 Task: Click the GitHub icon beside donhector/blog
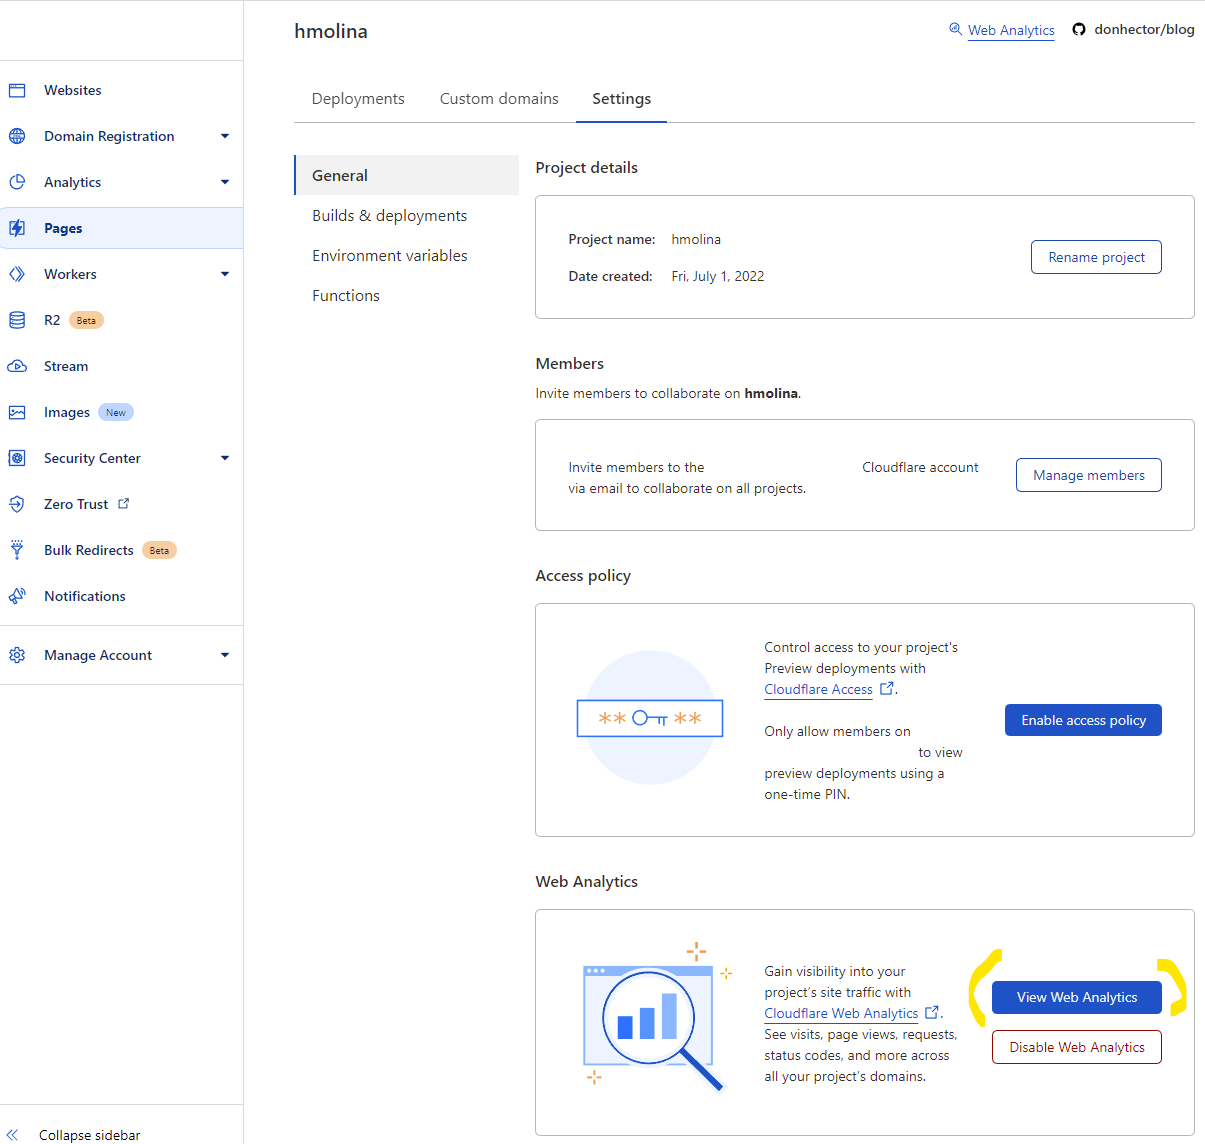pyautogui.click(x=1078, y=29)
